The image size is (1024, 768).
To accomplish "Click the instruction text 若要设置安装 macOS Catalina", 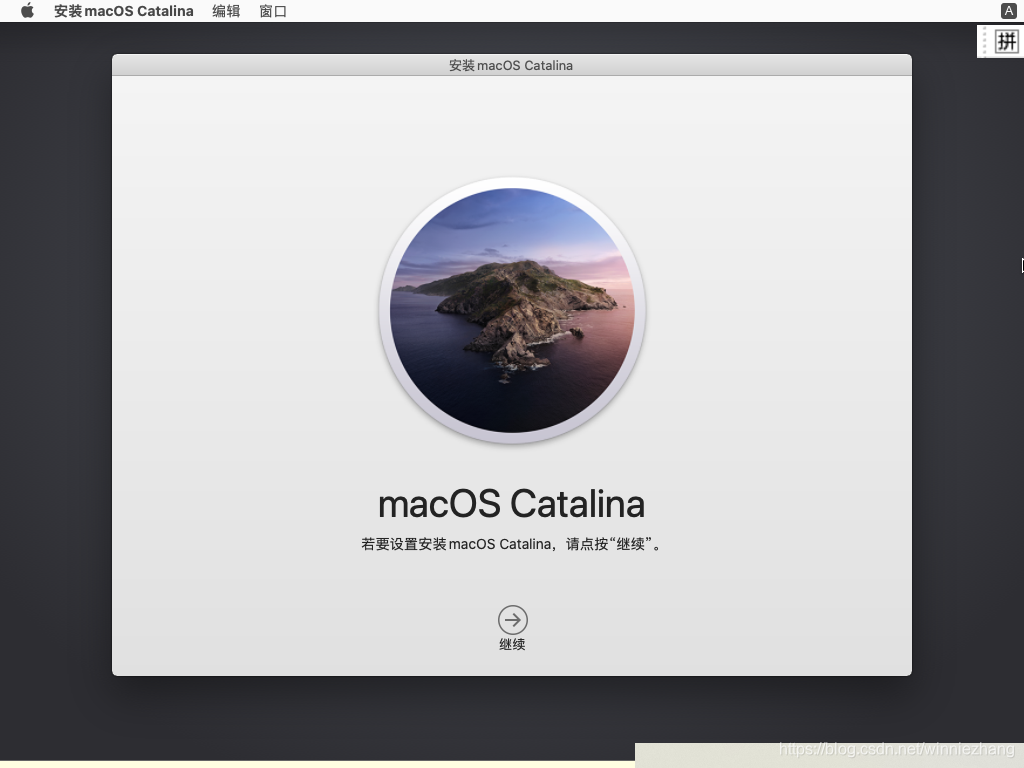I will pos(511,544).
